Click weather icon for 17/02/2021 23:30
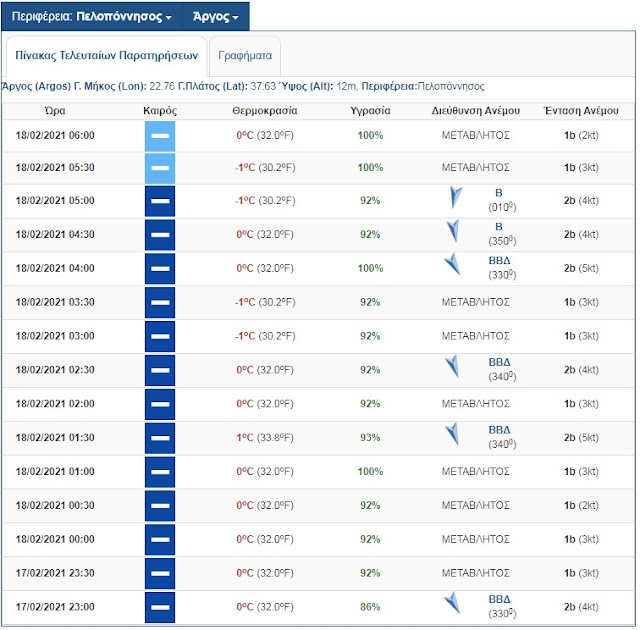This screenshot has width=640, height=630. (x=160, y=574)
